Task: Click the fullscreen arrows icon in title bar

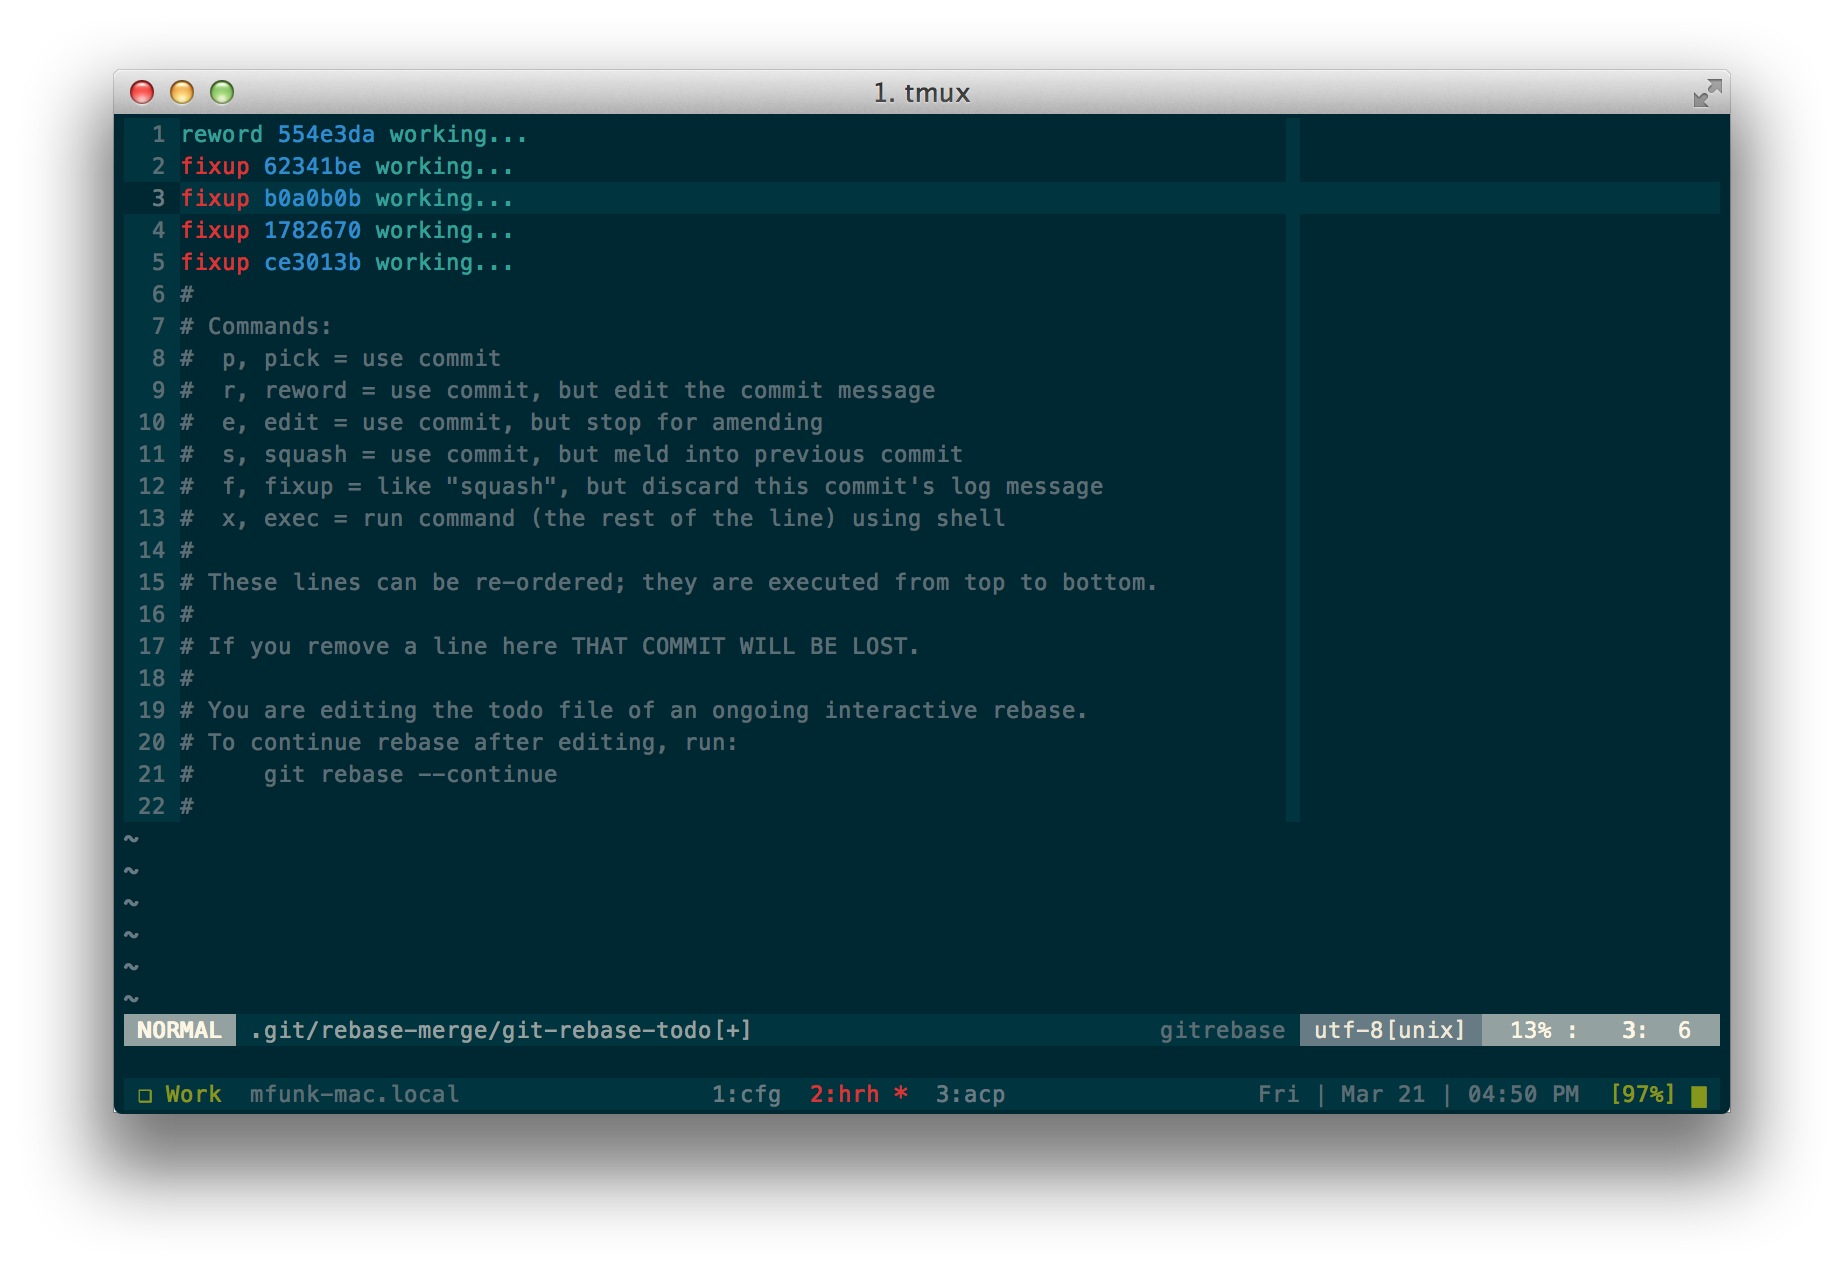Action: [1707, 93]
